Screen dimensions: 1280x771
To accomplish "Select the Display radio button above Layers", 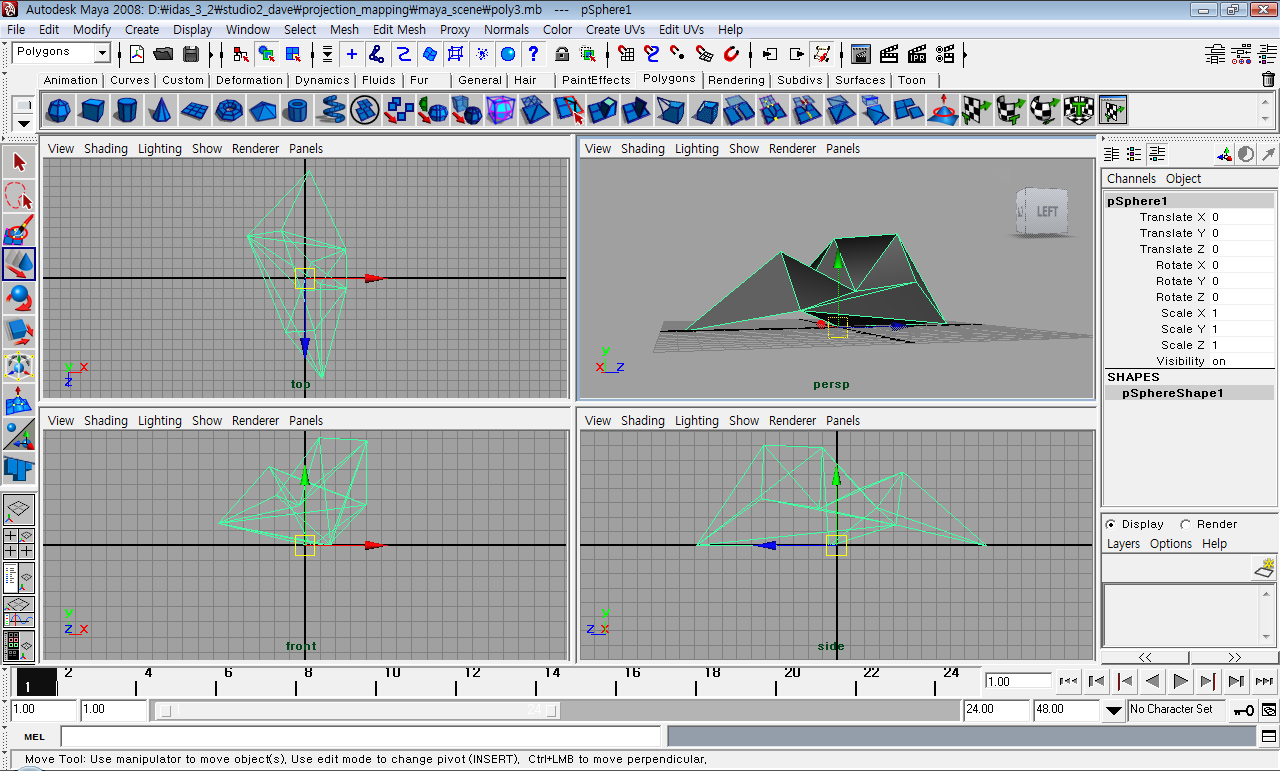I will coord(1110,523).
